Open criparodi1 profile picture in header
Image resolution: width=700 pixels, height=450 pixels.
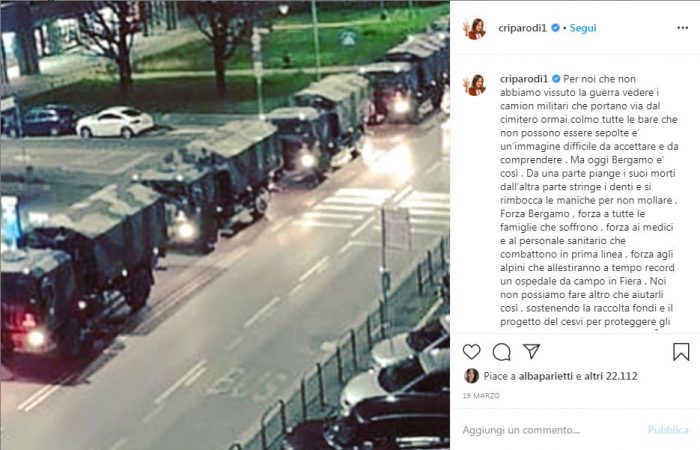pyautogui.click(x=475, y=28)
